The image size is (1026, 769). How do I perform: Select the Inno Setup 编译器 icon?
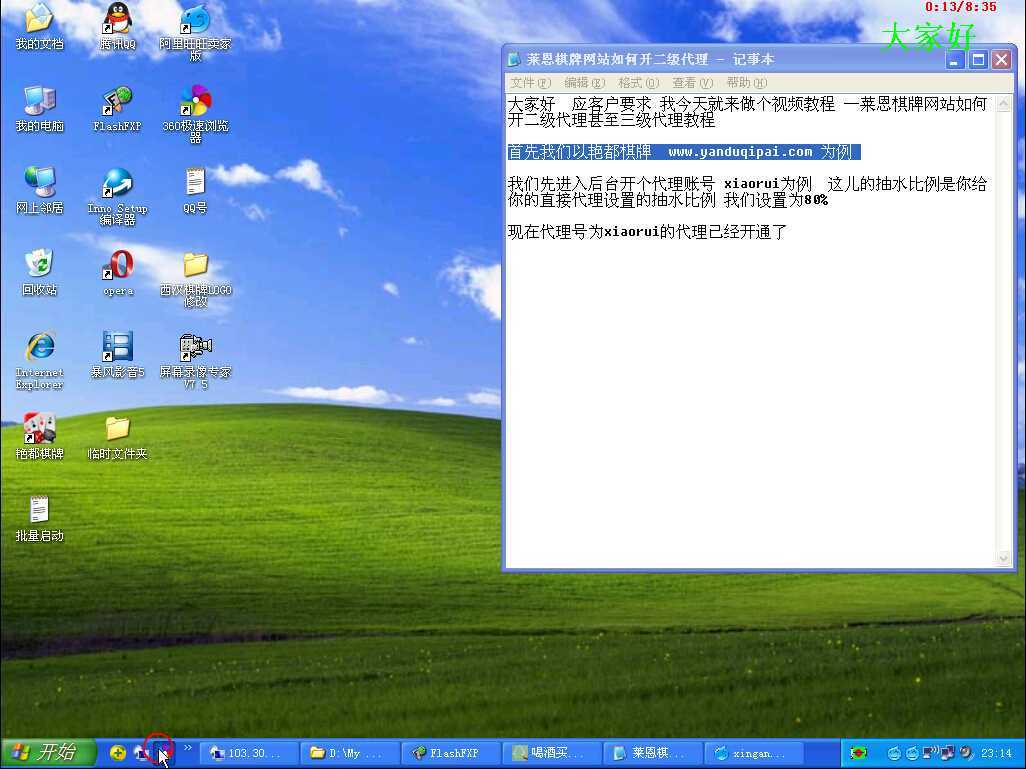(x=117, y=184)
